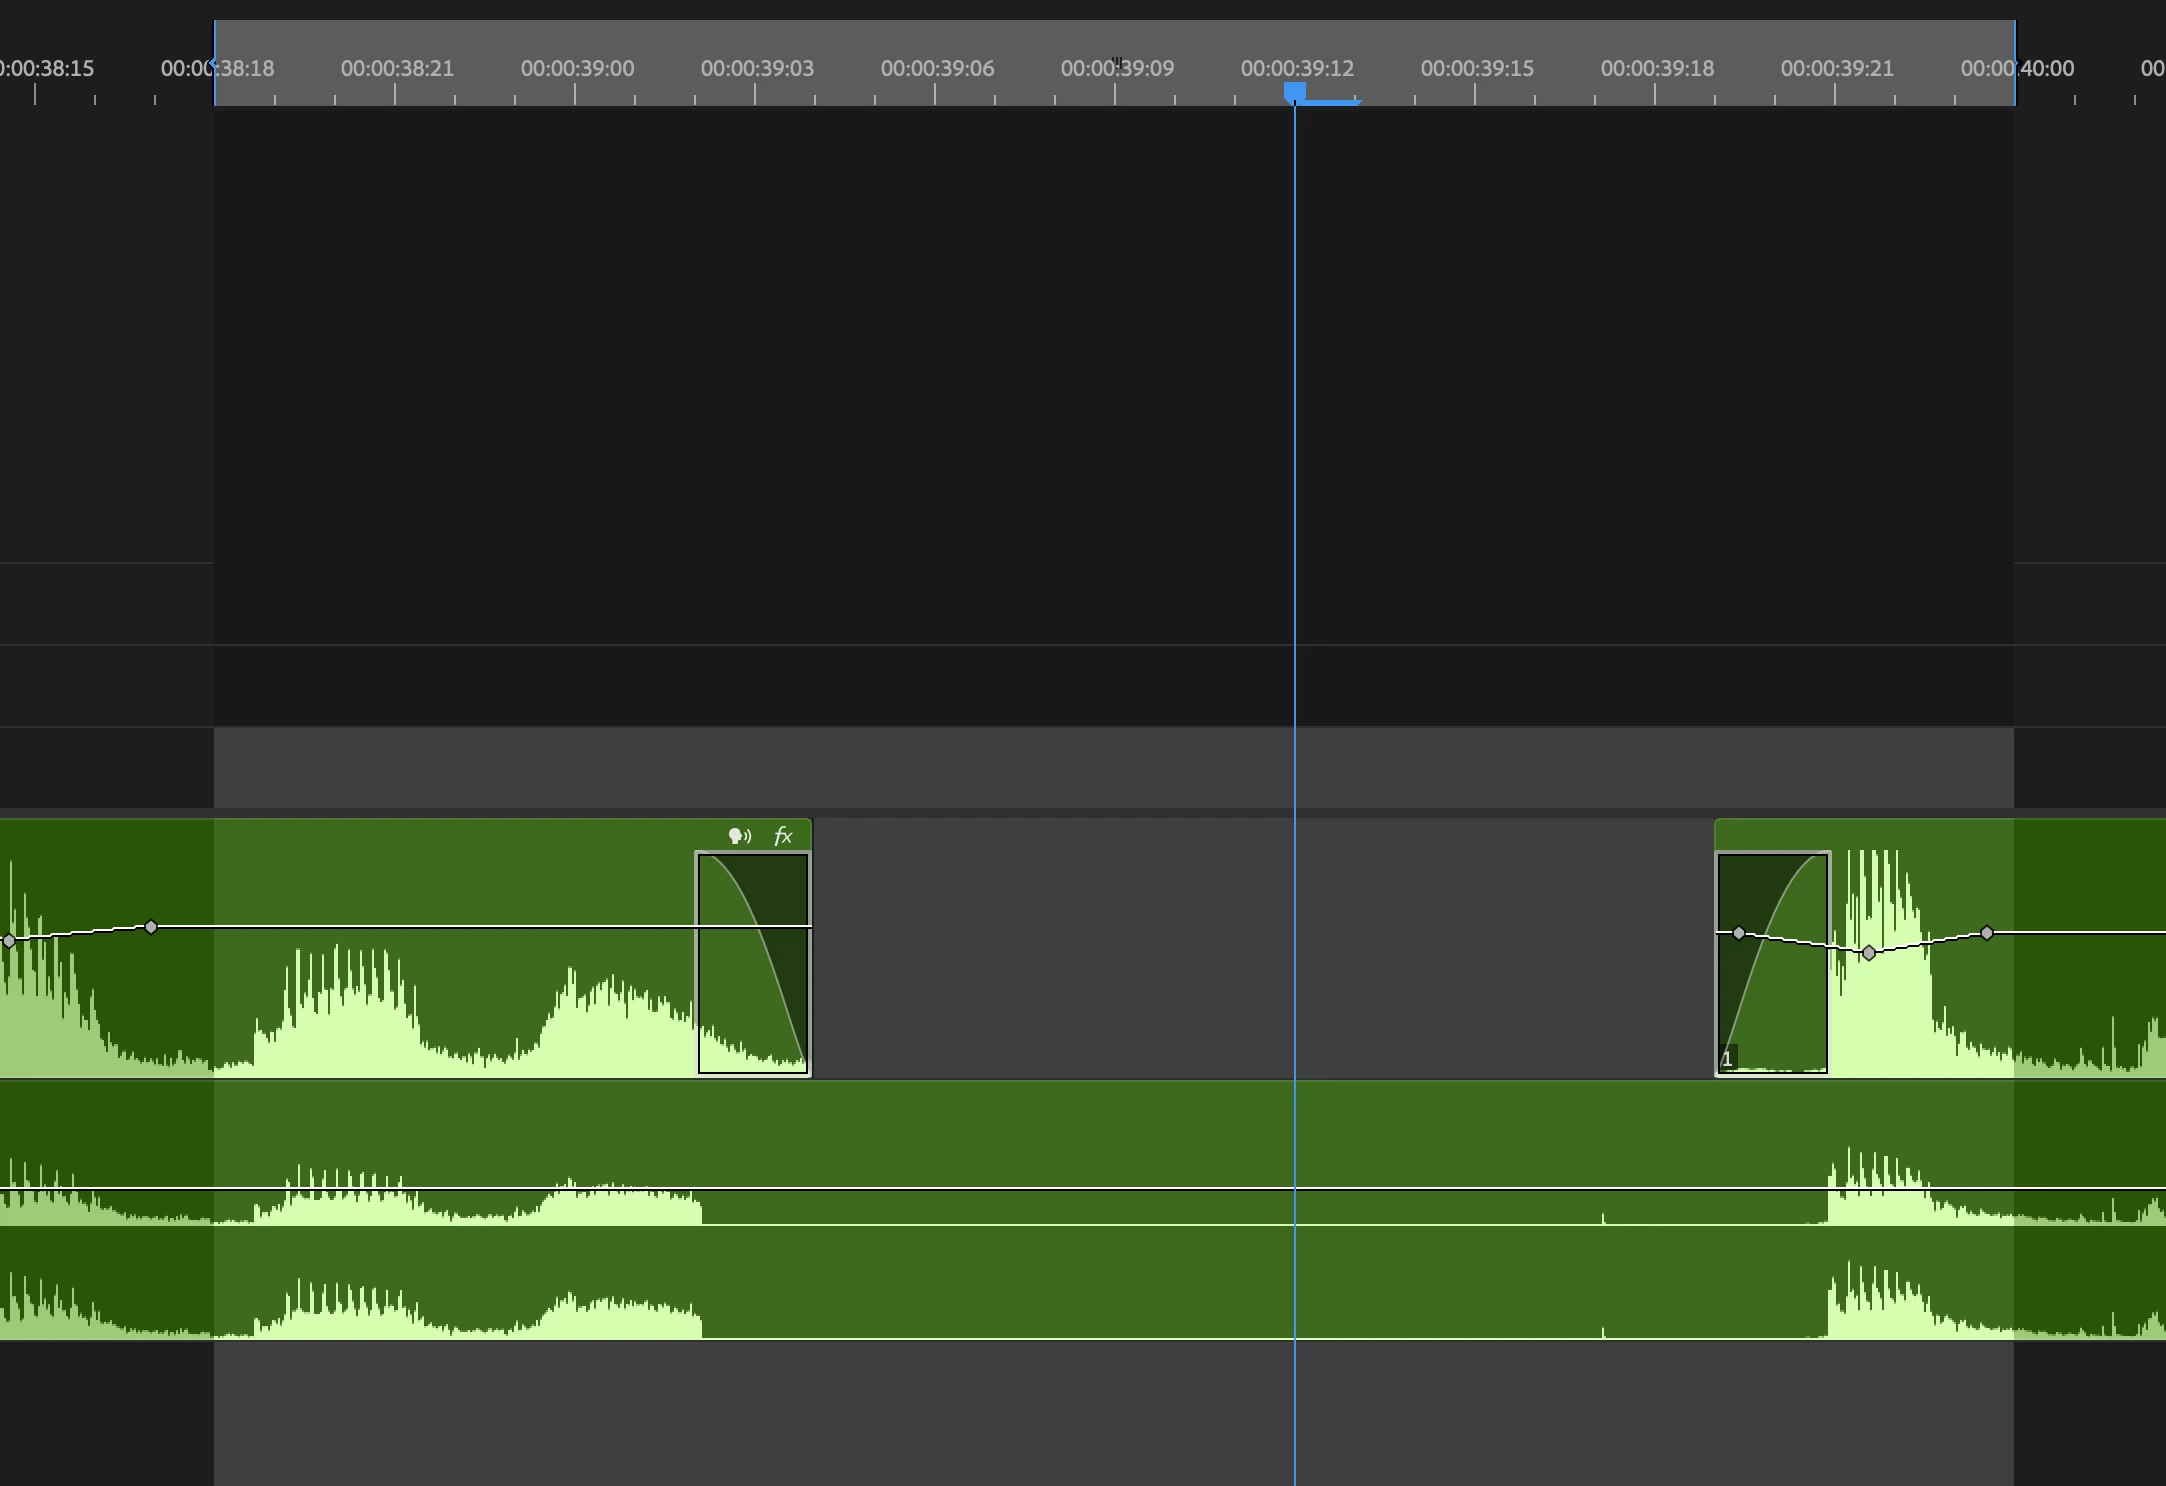Click the In point marker near 00:00:38:18

[215, 64]
